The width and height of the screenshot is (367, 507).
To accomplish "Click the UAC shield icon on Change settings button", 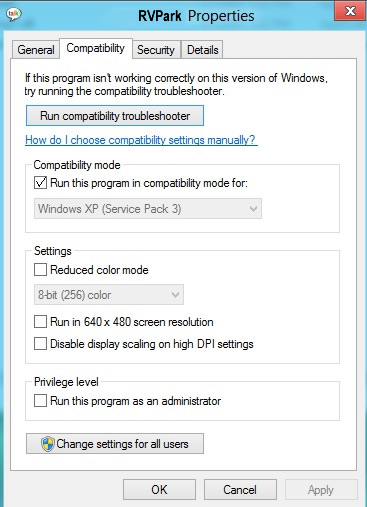I will point(48,444).
